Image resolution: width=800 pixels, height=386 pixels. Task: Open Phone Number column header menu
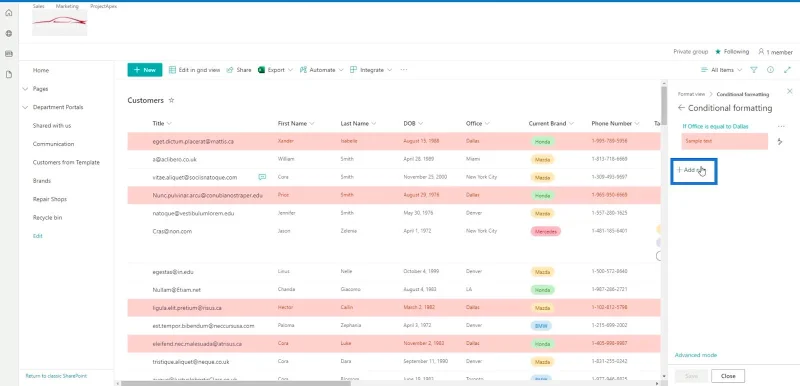click(x=615, y=123)
